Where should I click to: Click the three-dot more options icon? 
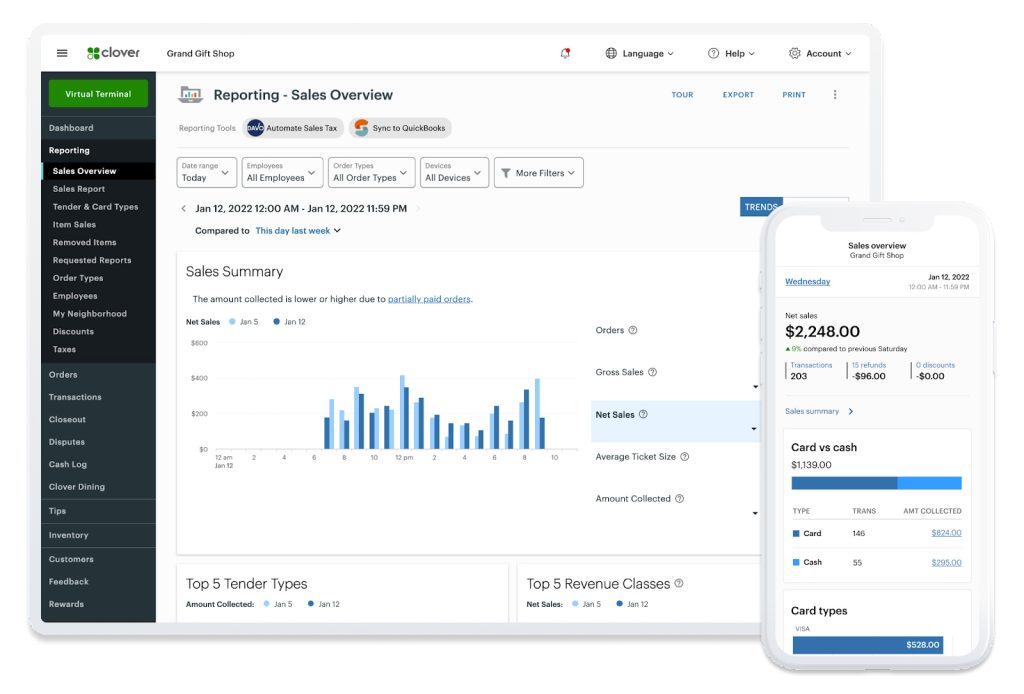pyautogui.click(x=835, y=95)
